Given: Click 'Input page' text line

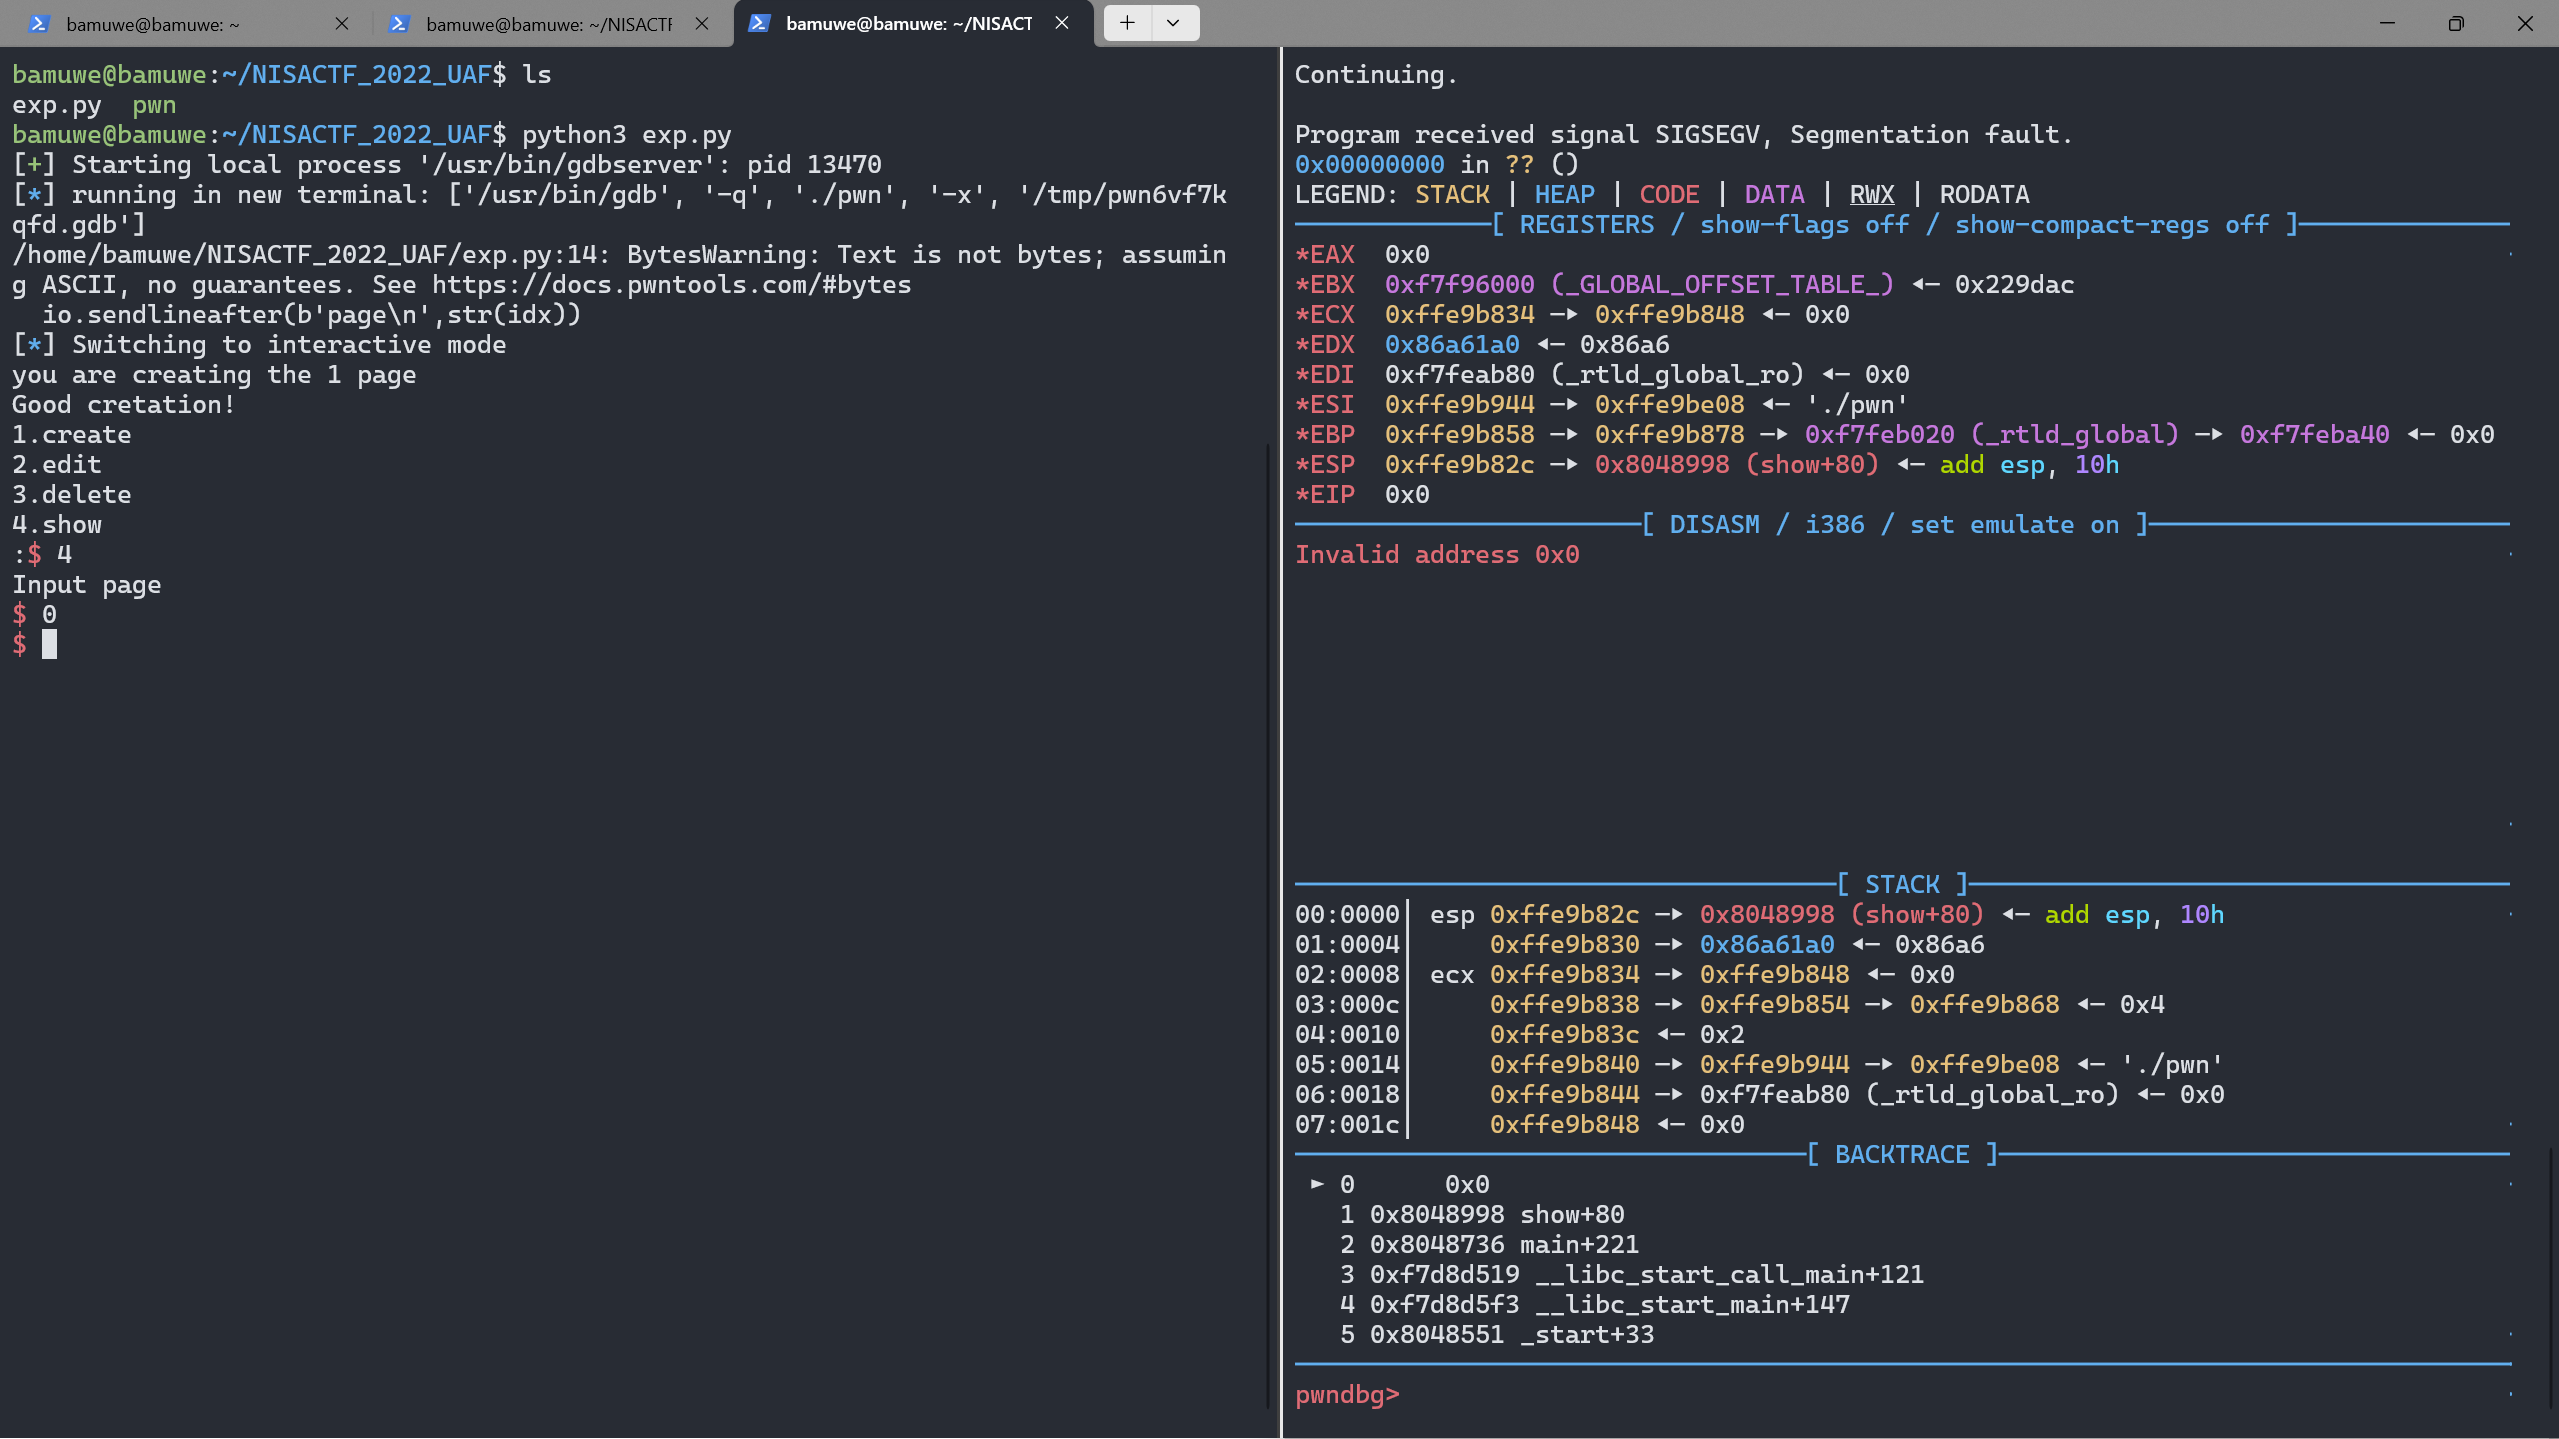Looking at the screenshot, I should coord(87,585).
